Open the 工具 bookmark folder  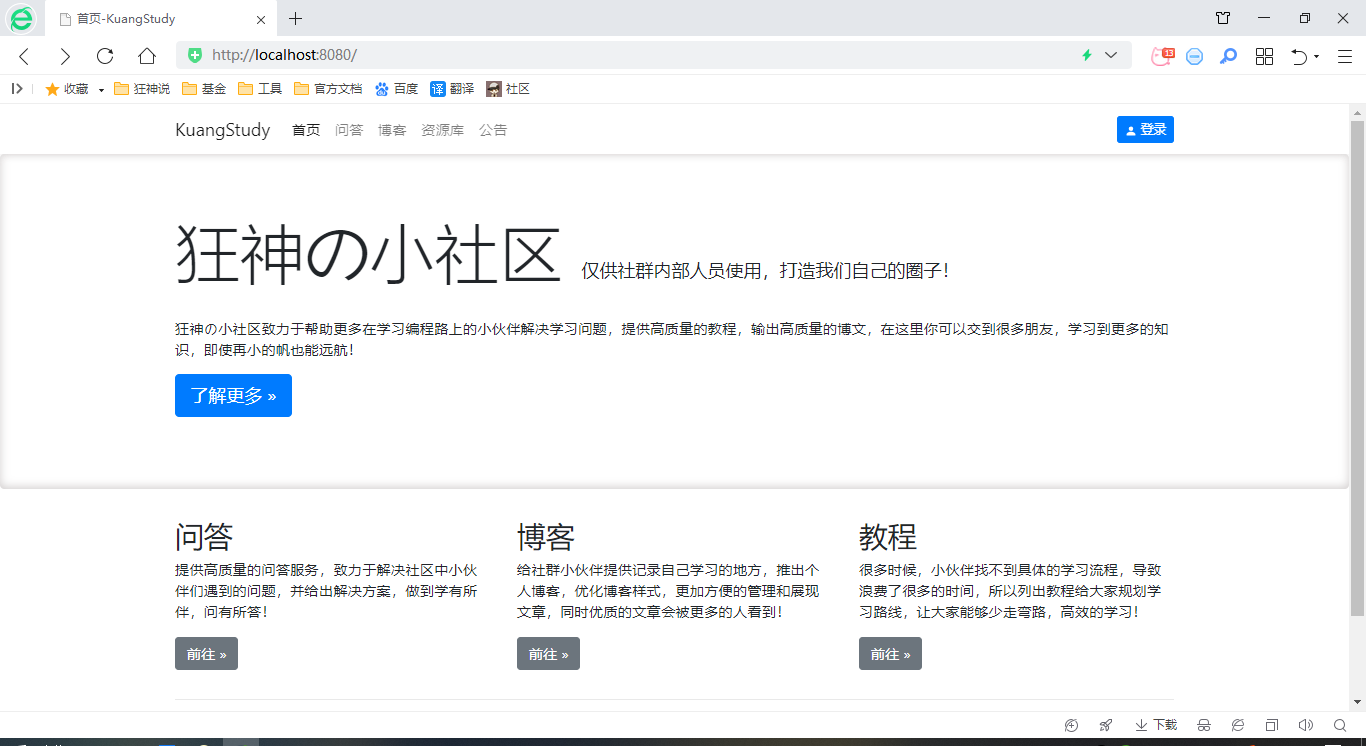coord(260,89)
